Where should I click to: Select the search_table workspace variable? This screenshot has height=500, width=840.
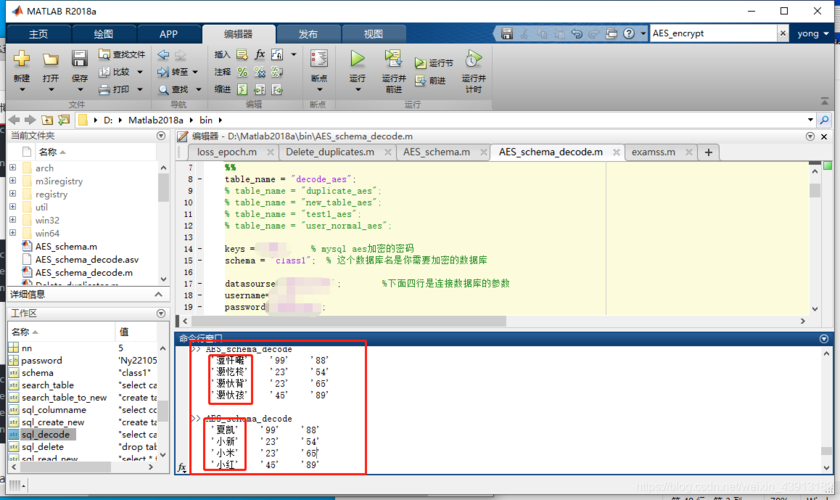(48, 385)
